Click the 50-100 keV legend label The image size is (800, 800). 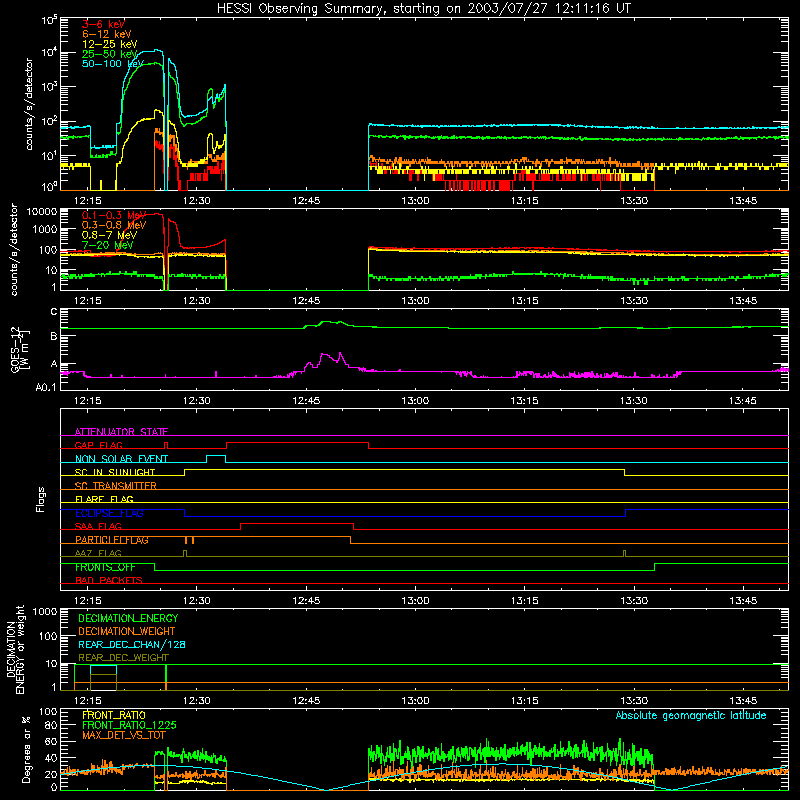coord(113,64)
